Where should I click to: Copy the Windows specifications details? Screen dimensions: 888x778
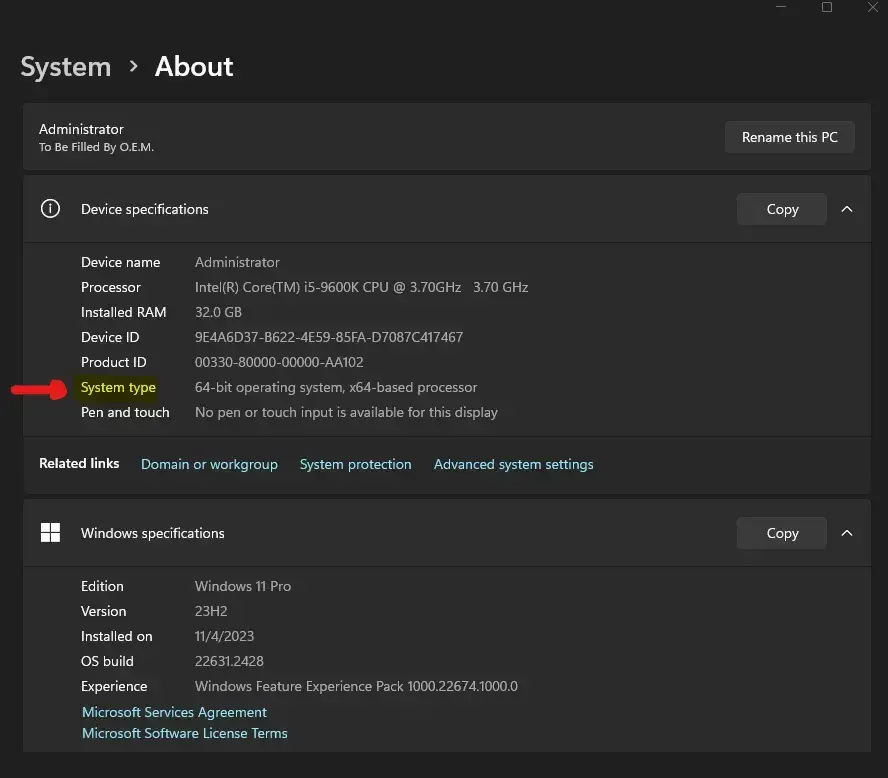pyautogui.click(x=781, y=533)
